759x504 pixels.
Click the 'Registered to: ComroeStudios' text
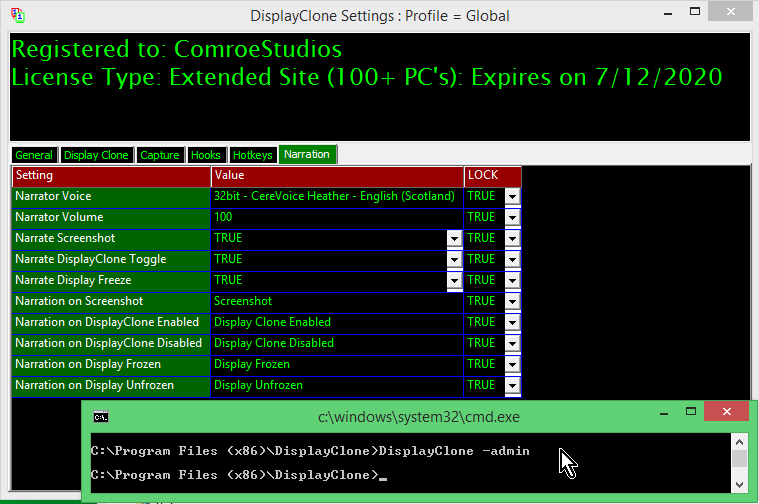177,49
